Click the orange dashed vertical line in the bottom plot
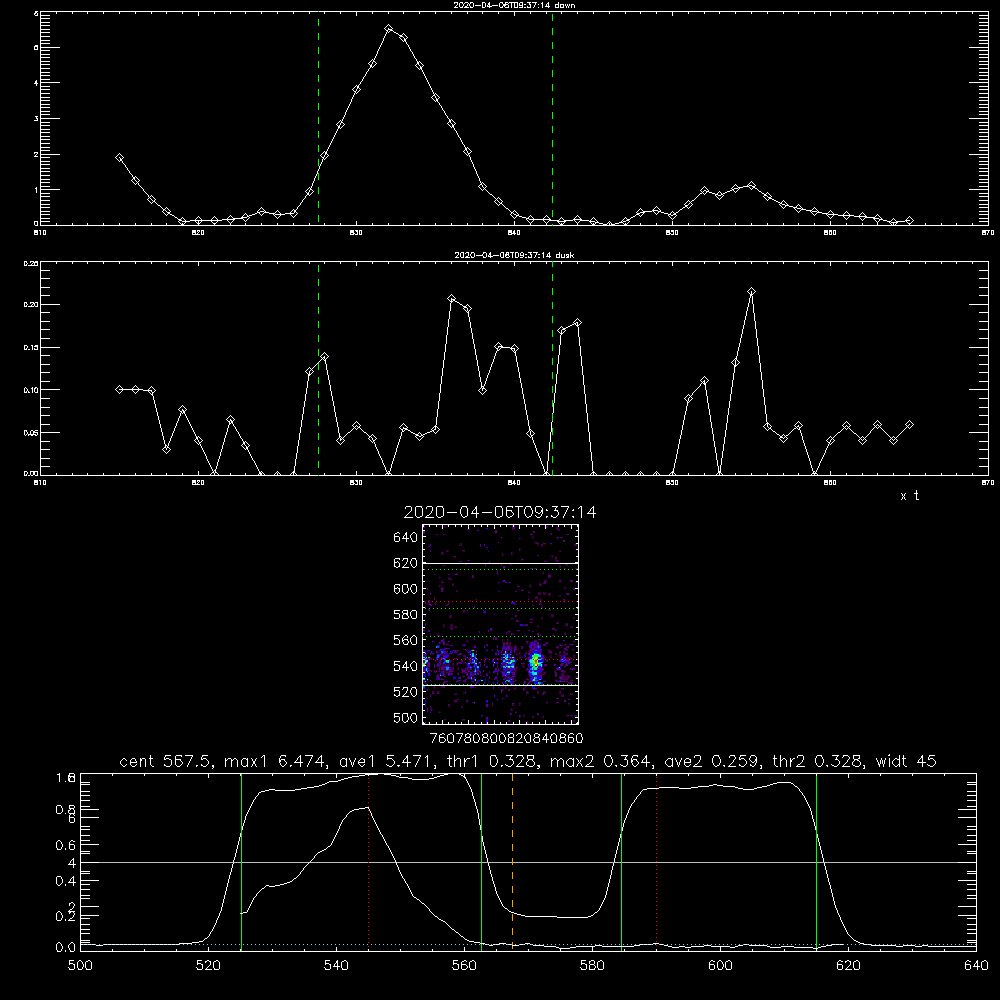 (513, 862)
